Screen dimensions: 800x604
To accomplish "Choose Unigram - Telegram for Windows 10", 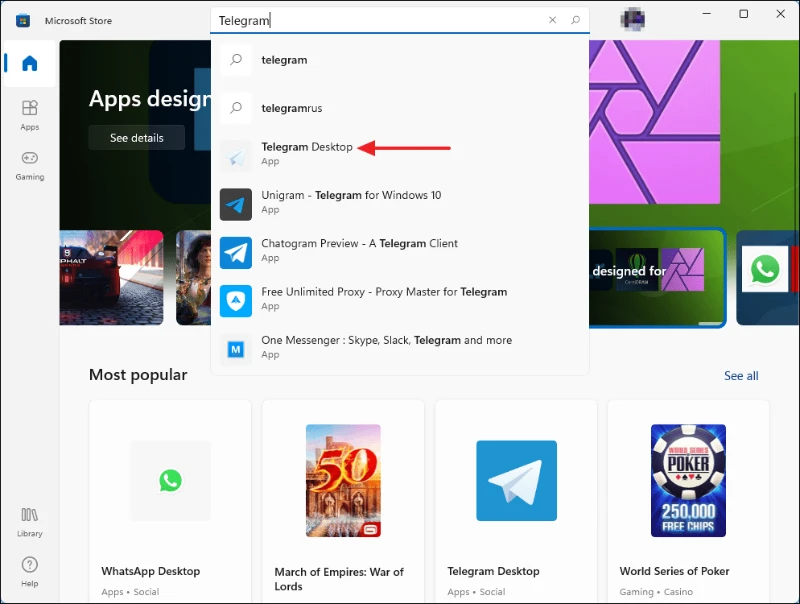I will click(399, 205).
